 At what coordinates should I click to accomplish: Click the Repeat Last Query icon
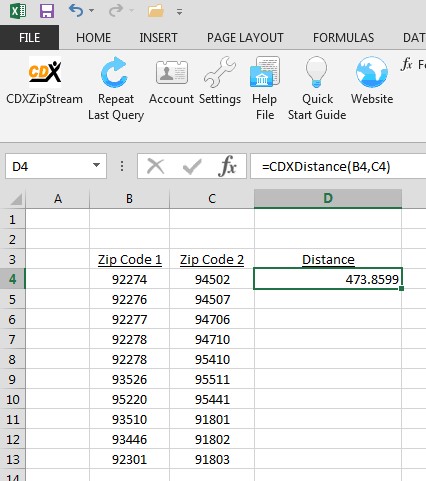tap(114, 72)
